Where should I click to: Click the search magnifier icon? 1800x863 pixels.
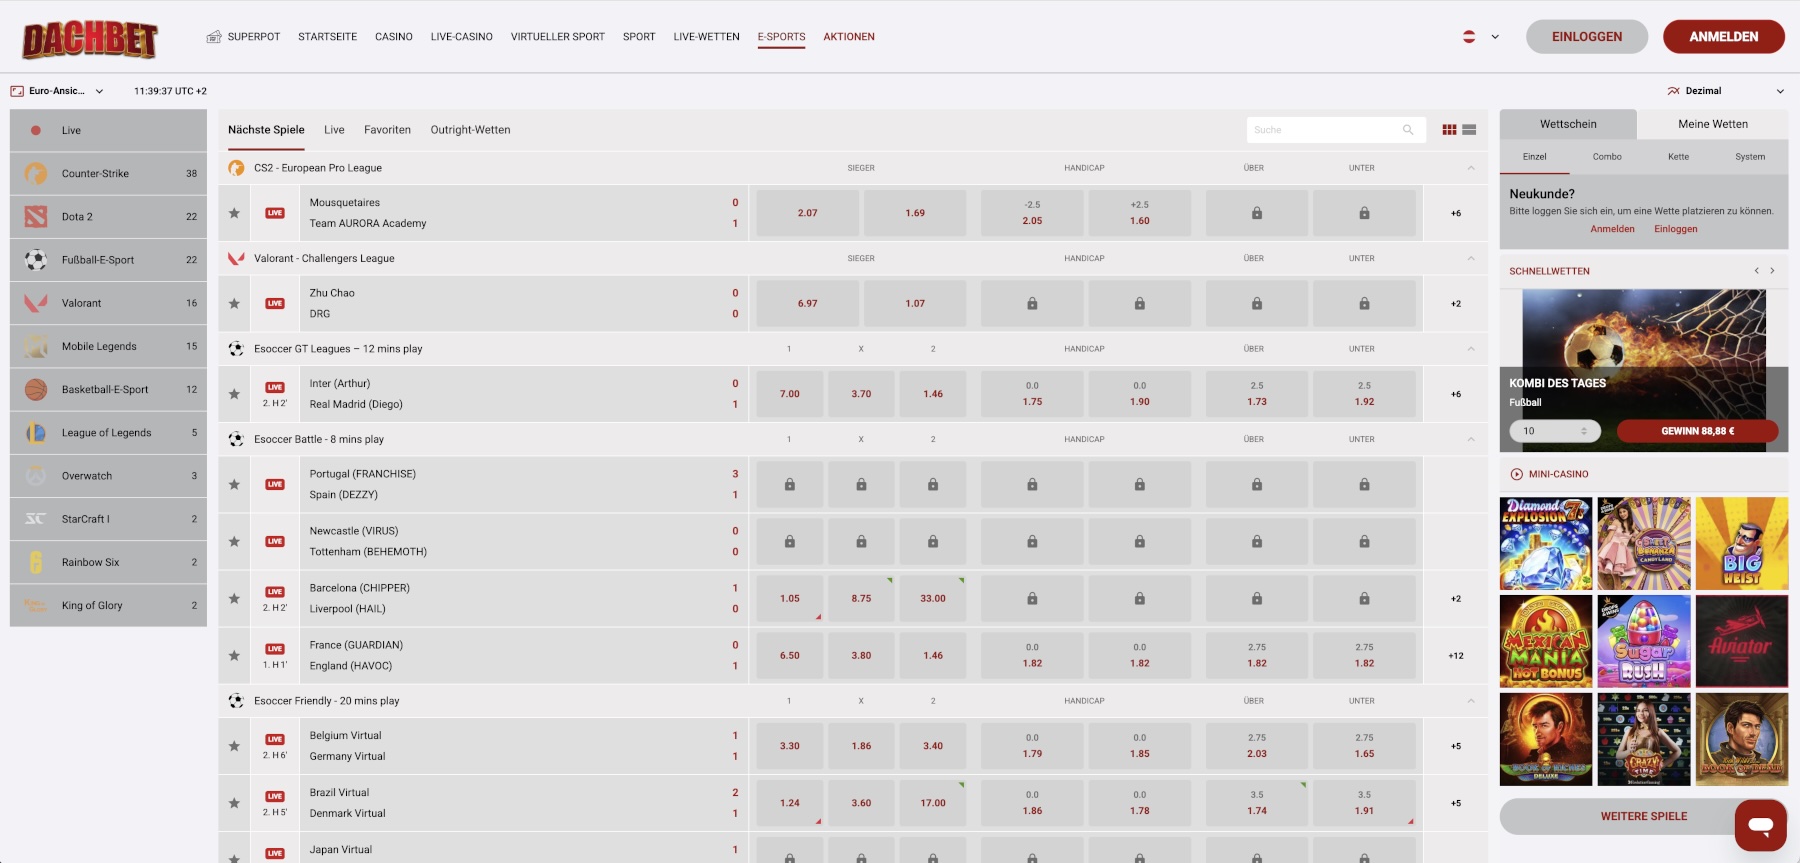coord(1408,130)
